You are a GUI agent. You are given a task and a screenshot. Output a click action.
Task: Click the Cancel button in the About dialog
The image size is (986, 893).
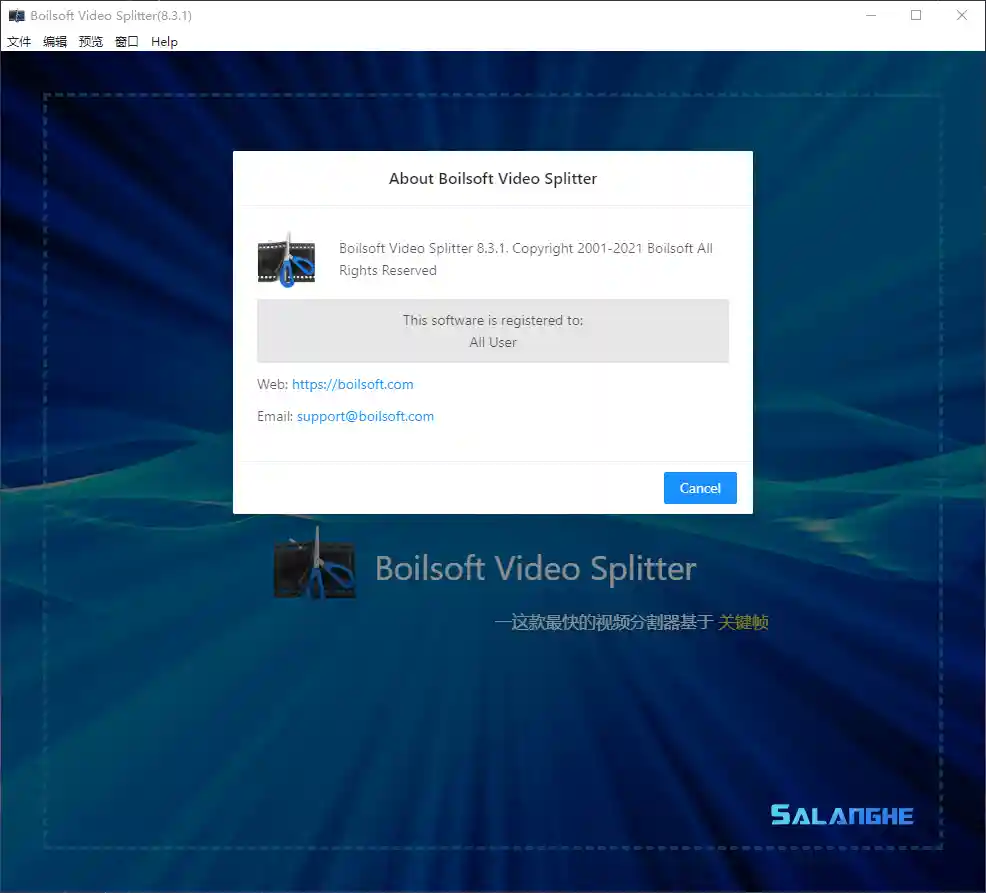coord(700,488)
